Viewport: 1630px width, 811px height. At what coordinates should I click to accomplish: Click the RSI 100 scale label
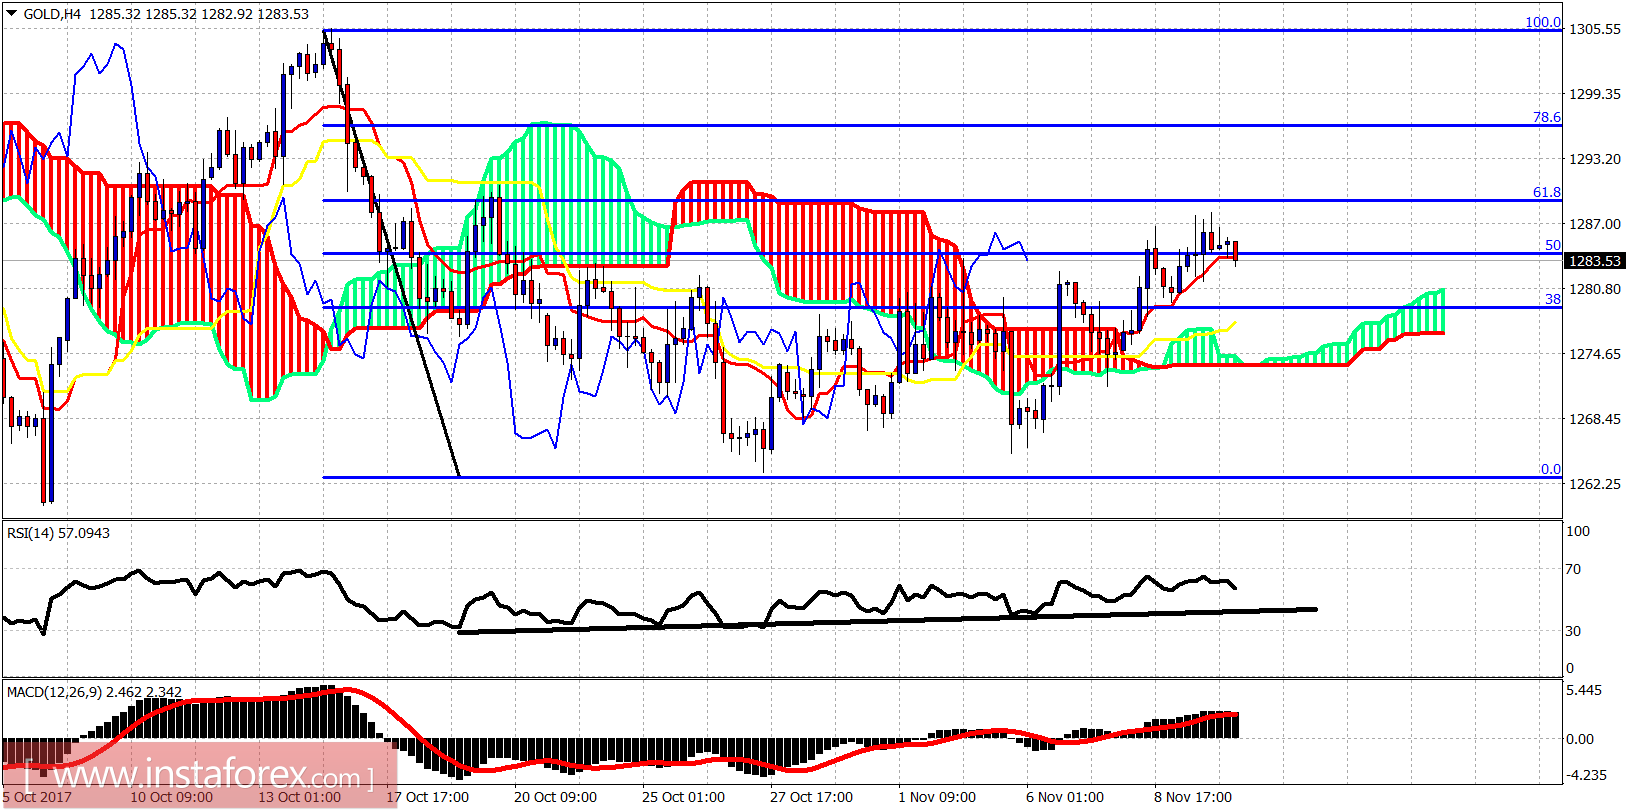click(x=1577, y=531)
